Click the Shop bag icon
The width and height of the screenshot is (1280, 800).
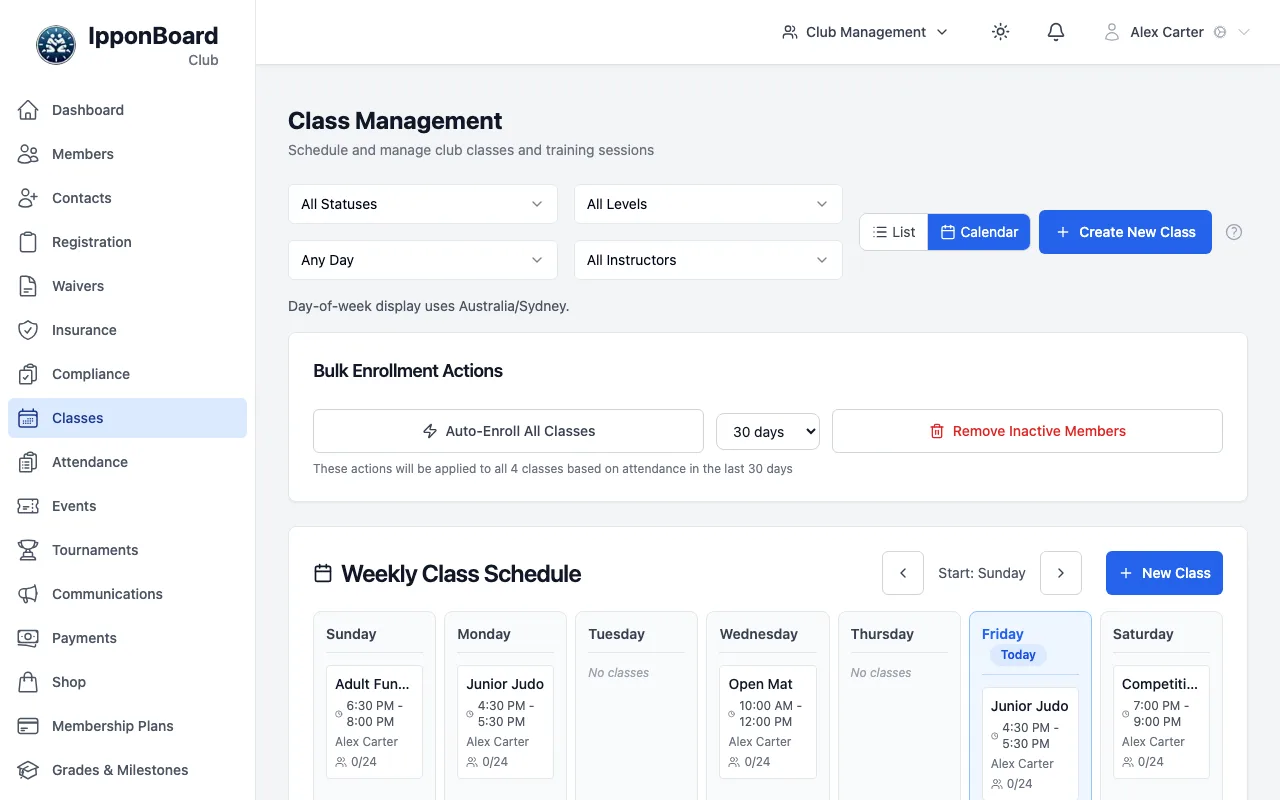tap(28, 682)
